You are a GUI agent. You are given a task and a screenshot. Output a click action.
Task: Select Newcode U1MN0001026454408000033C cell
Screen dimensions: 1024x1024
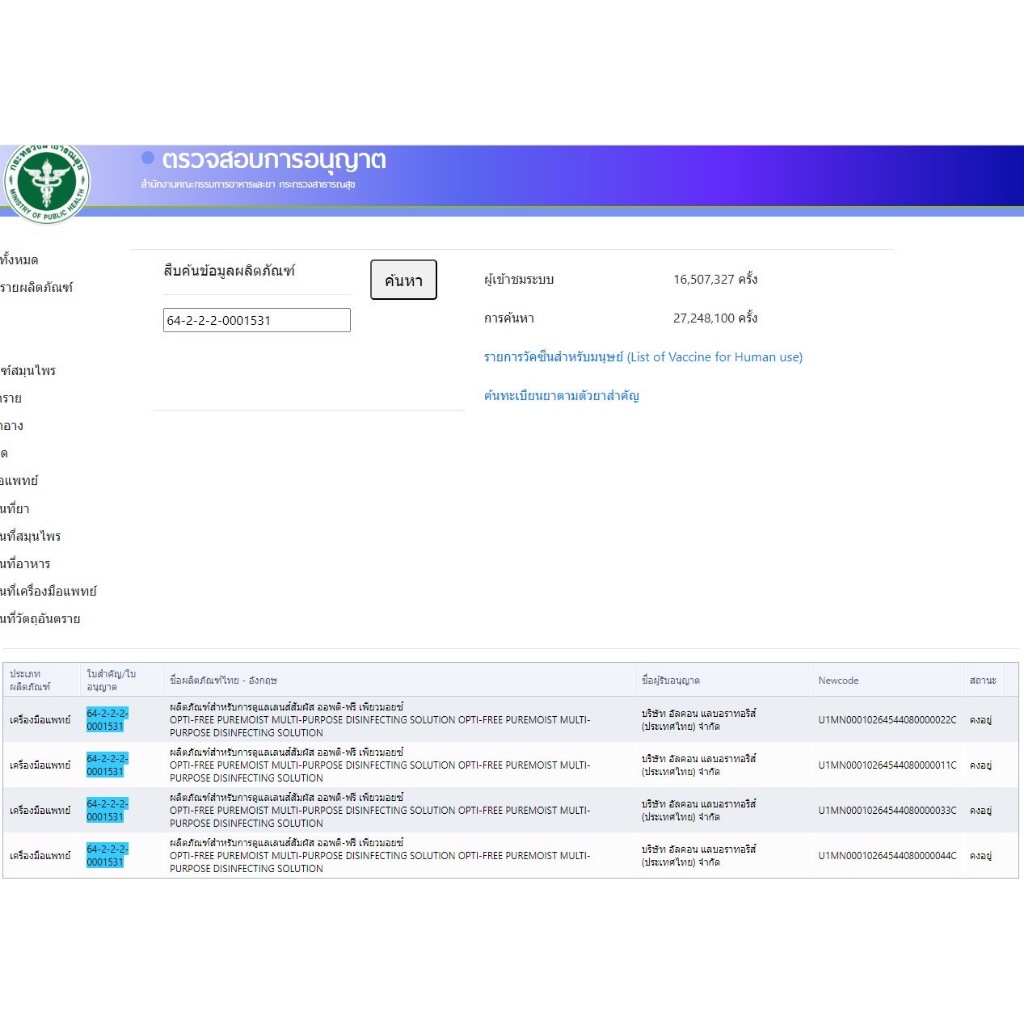tap(887, 810)
